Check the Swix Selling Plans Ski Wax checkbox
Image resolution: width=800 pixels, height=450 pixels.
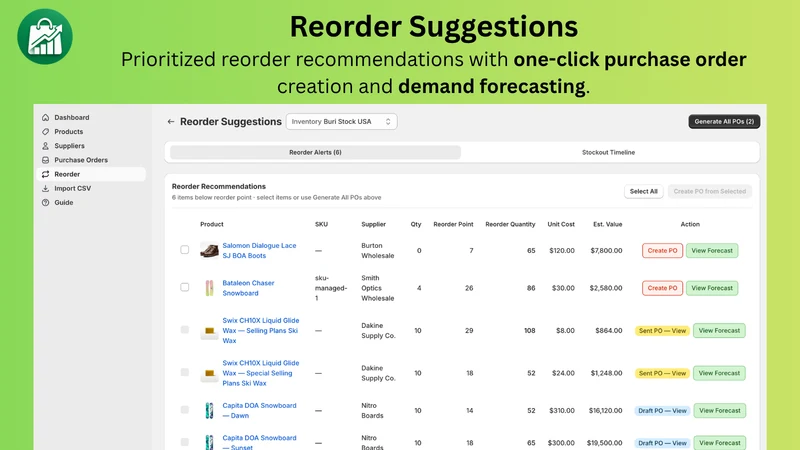tap(185, 330)
